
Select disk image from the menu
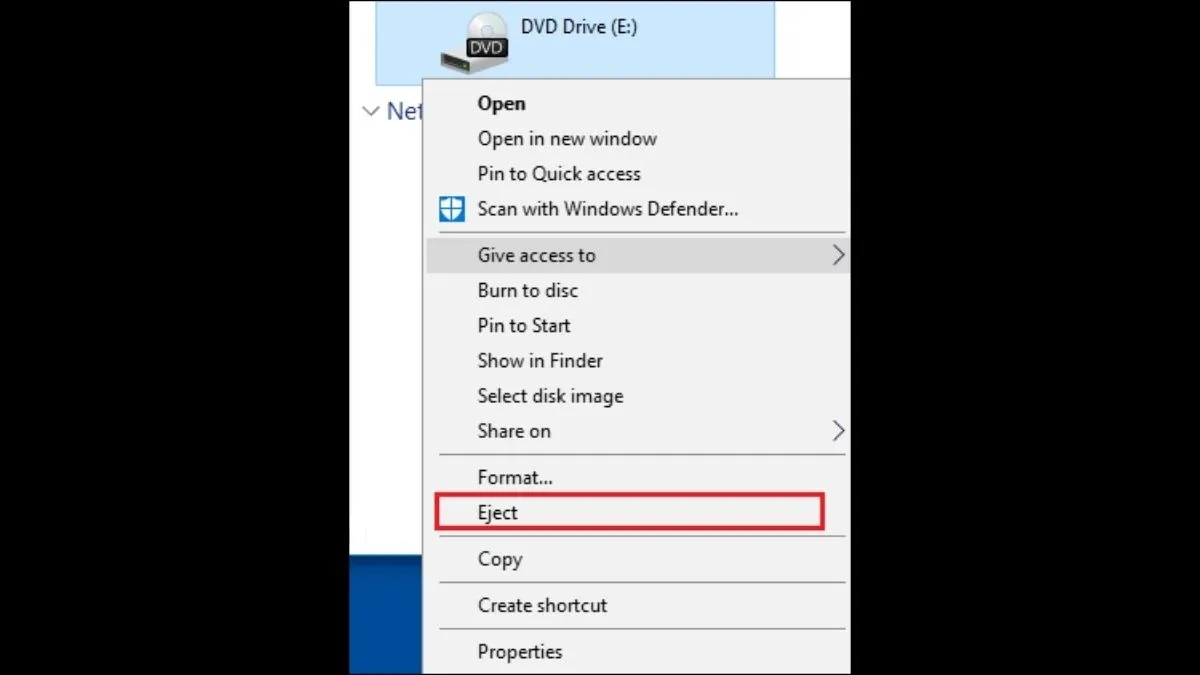pos(550,396)
